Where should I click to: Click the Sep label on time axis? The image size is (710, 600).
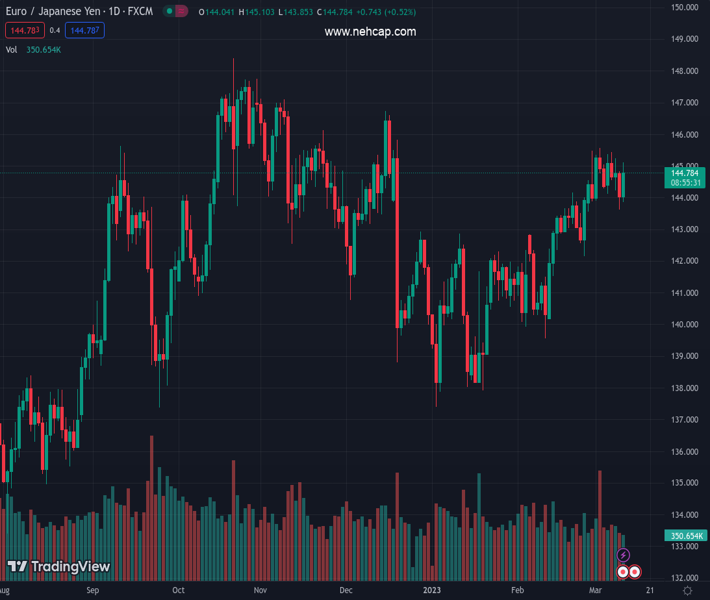92,591
